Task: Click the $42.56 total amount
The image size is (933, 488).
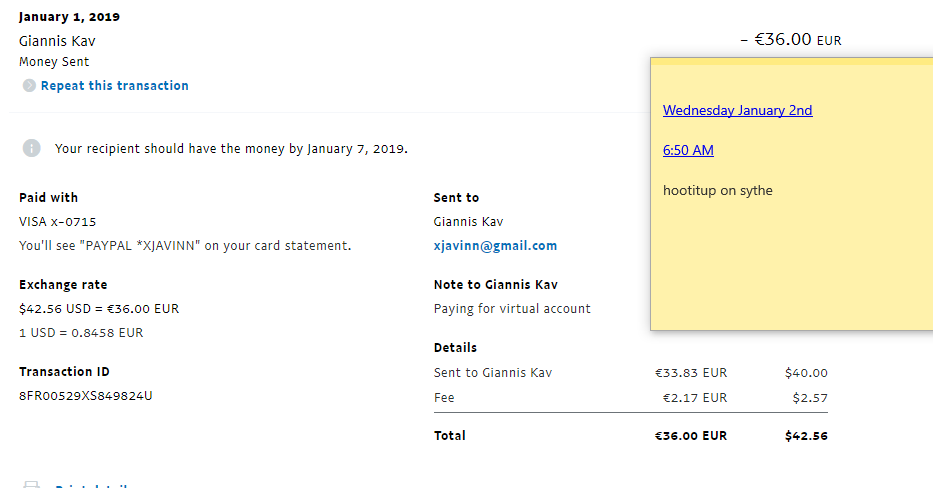Action: (806, 436)
